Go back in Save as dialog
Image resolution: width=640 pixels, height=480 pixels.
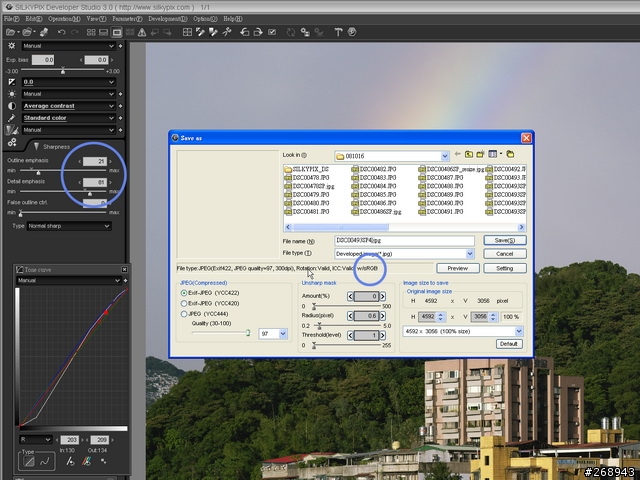point(458,154)
